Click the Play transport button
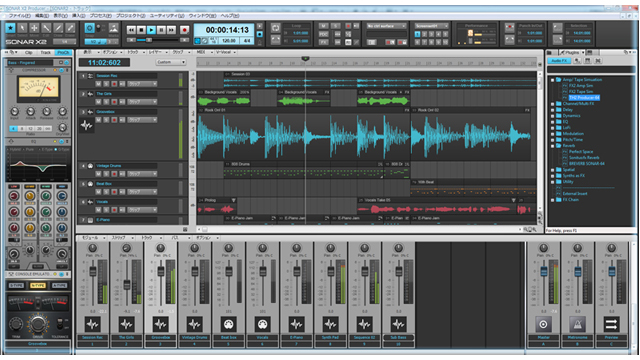This screenshot has height=360, width=640. tap(151, 30)
